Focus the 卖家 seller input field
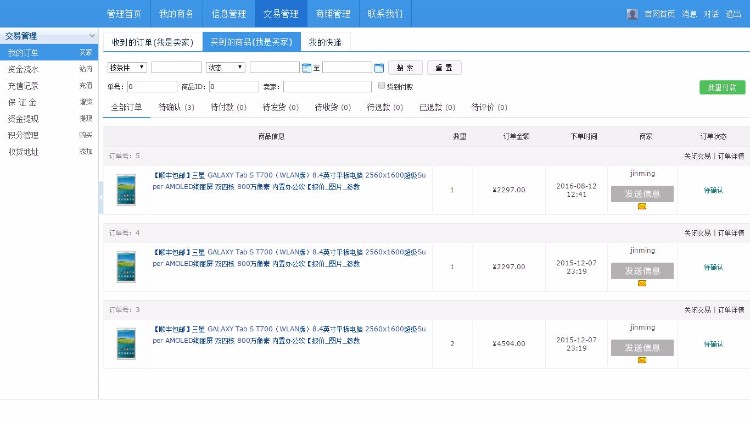The width and height of the screenshot is (750, 422). tap(327, 87)
